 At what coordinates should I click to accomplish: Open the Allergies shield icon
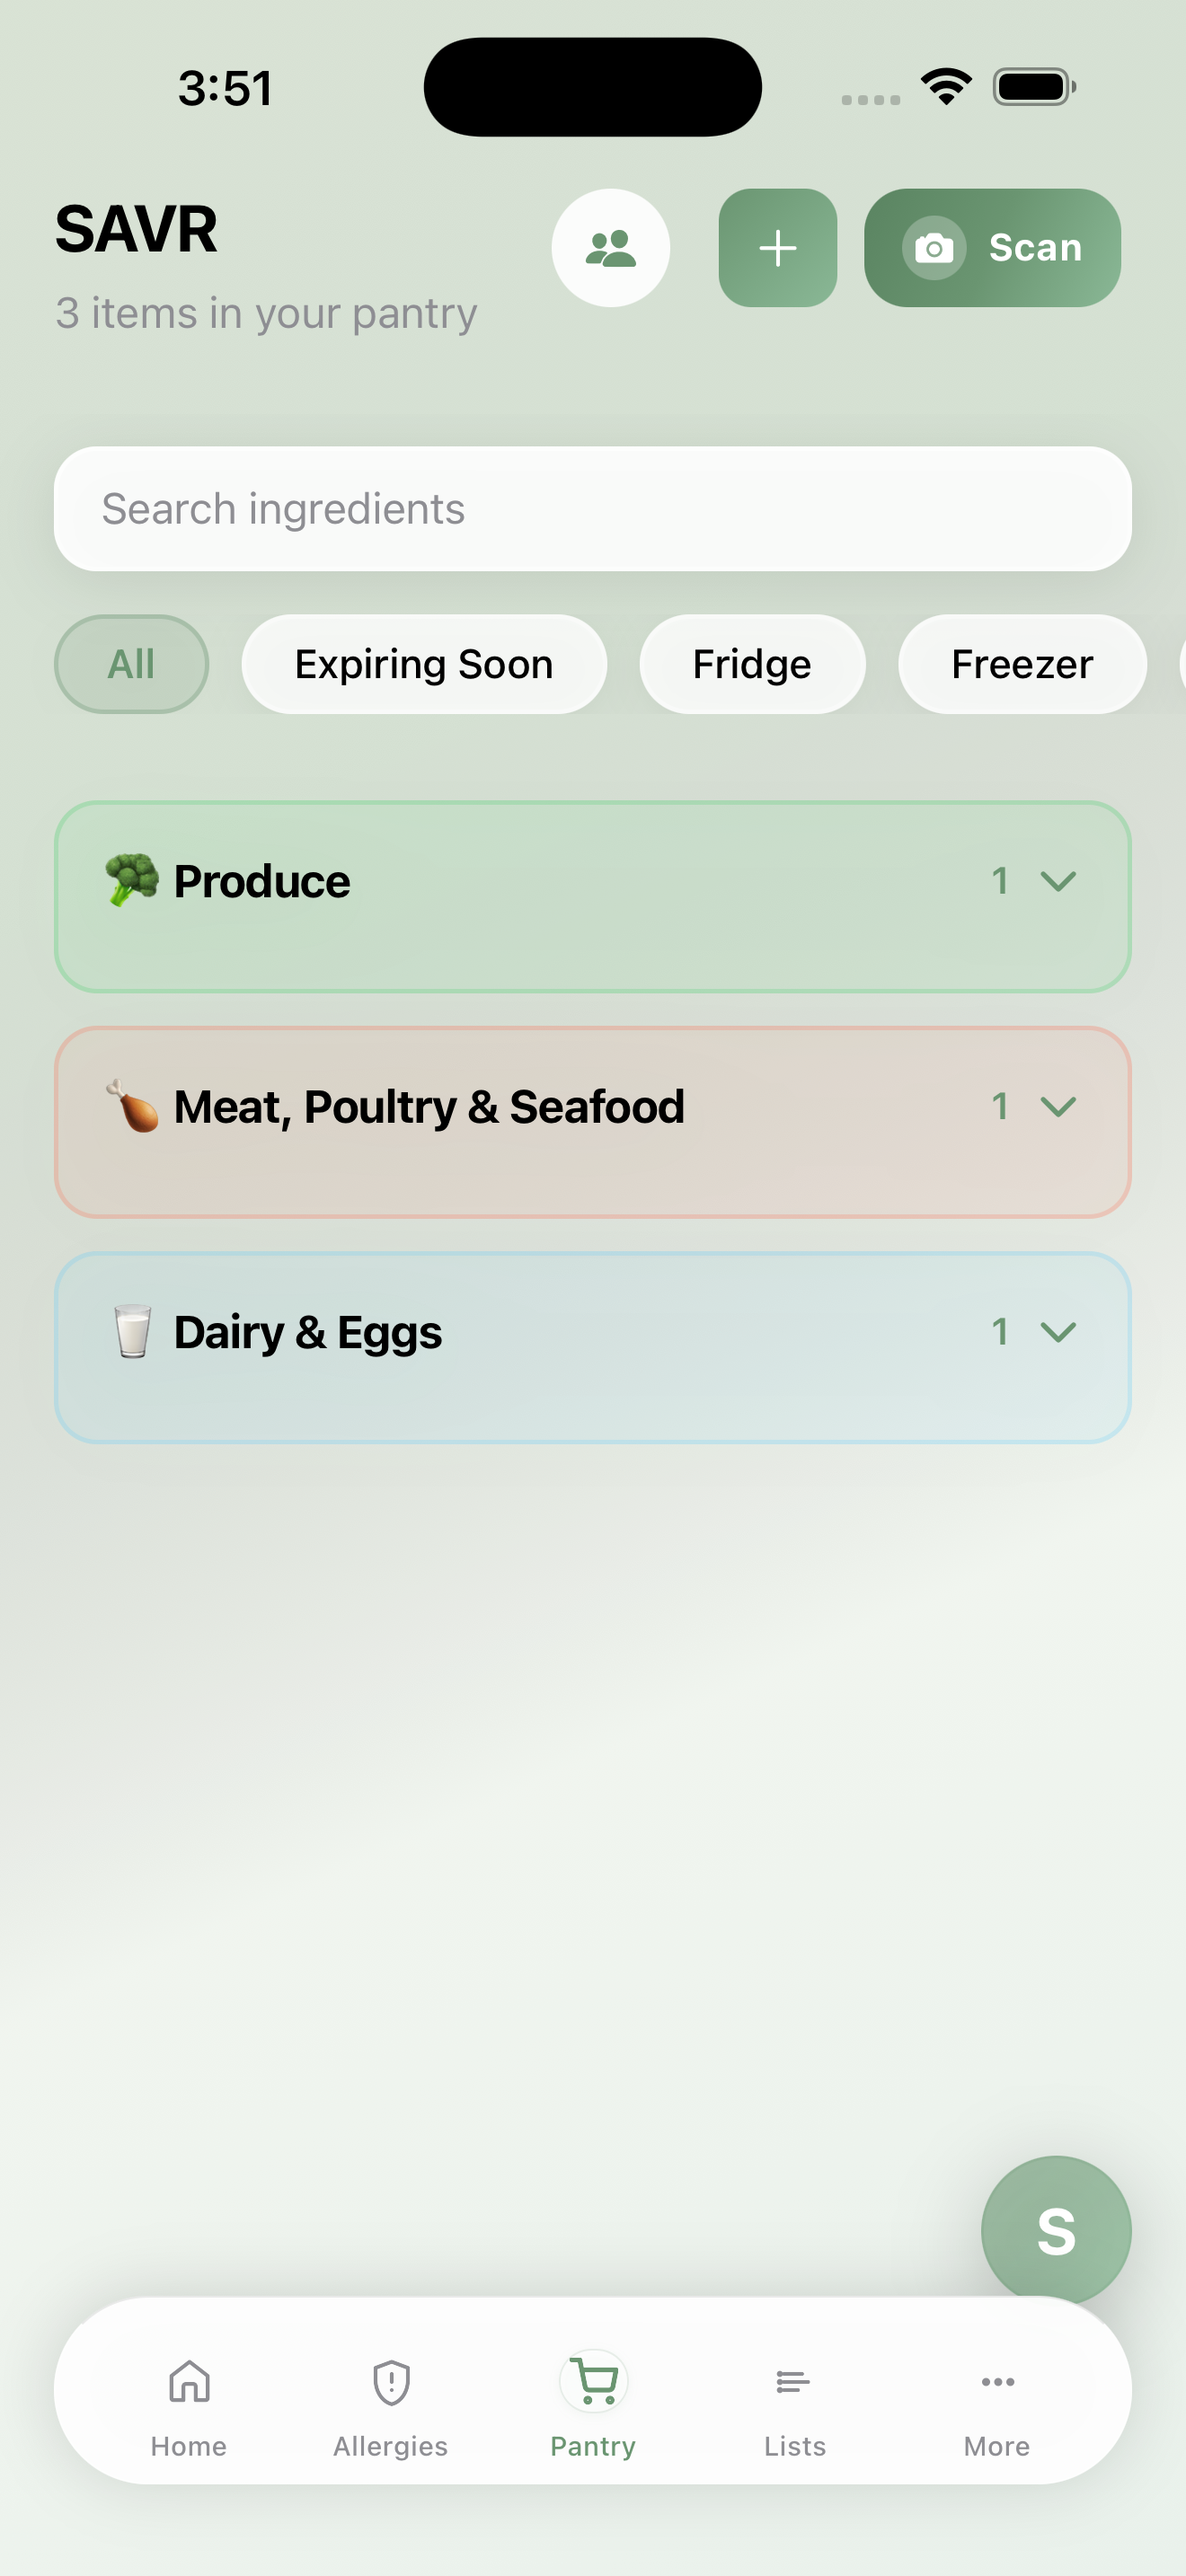391,2382
